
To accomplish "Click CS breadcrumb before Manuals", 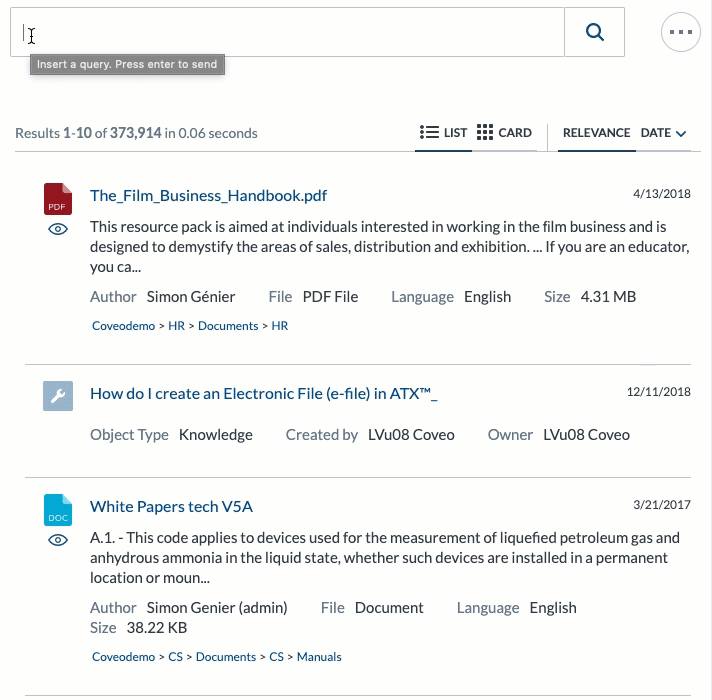I will point(277,657).
